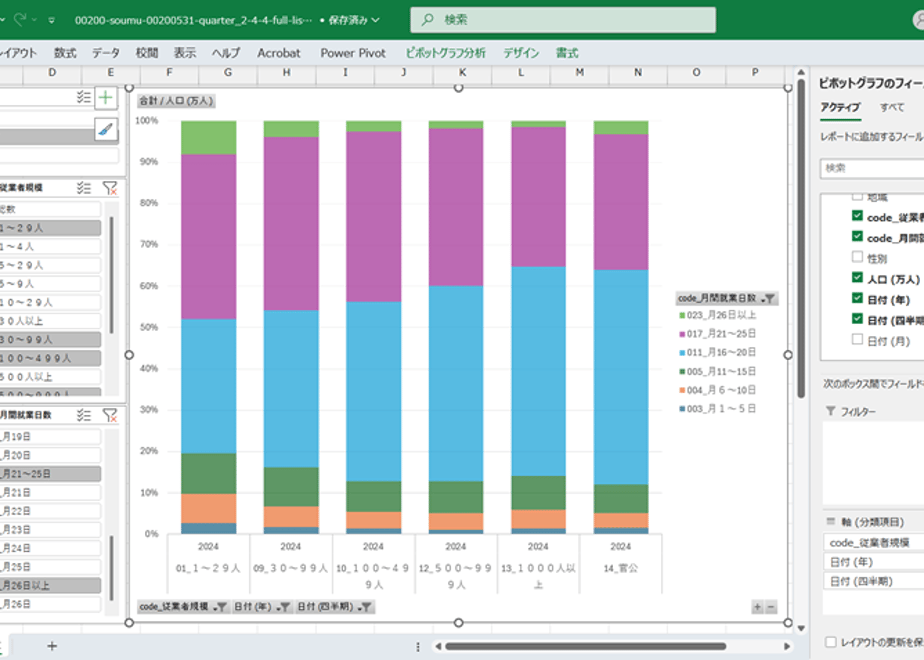Image resolution: width=924 pixels, height=660 pixels.
Task: Open the 表示 ribbon tab
Action: pos(185,53)
